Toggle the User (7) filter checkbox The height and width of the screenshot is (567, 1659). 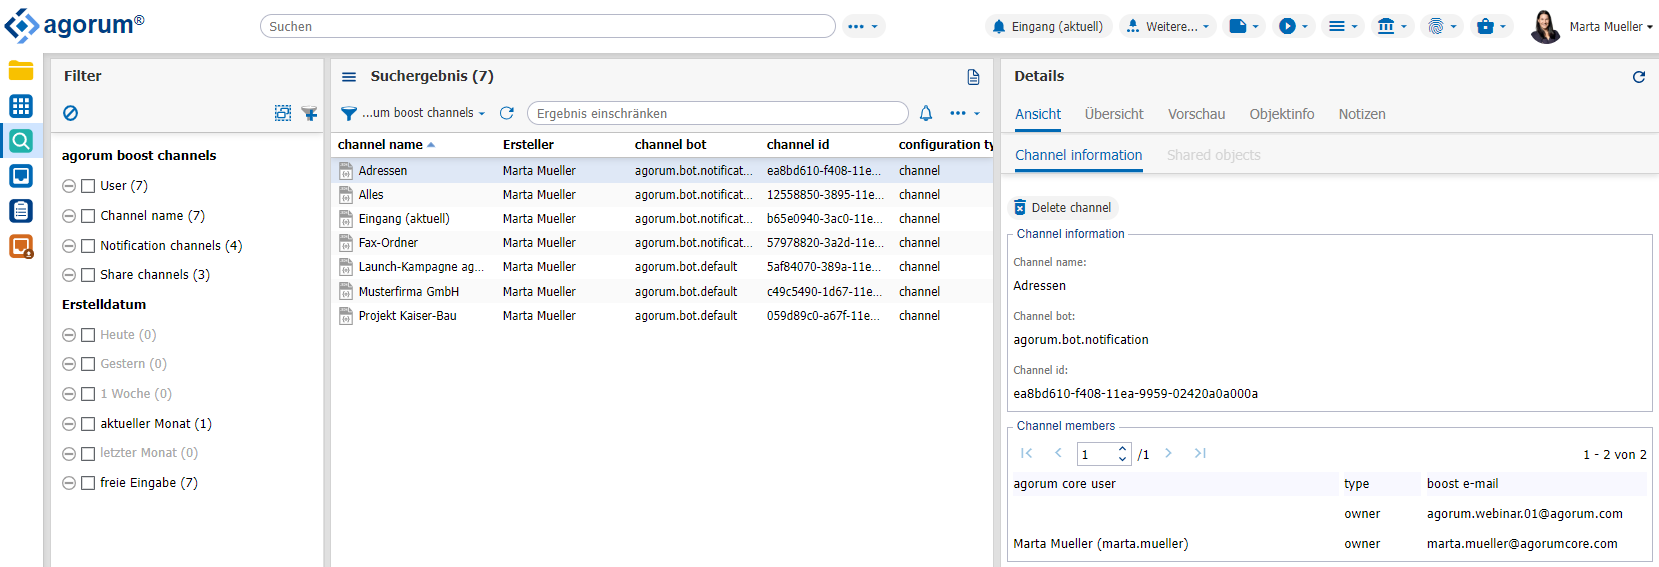(x=88, y=186)
